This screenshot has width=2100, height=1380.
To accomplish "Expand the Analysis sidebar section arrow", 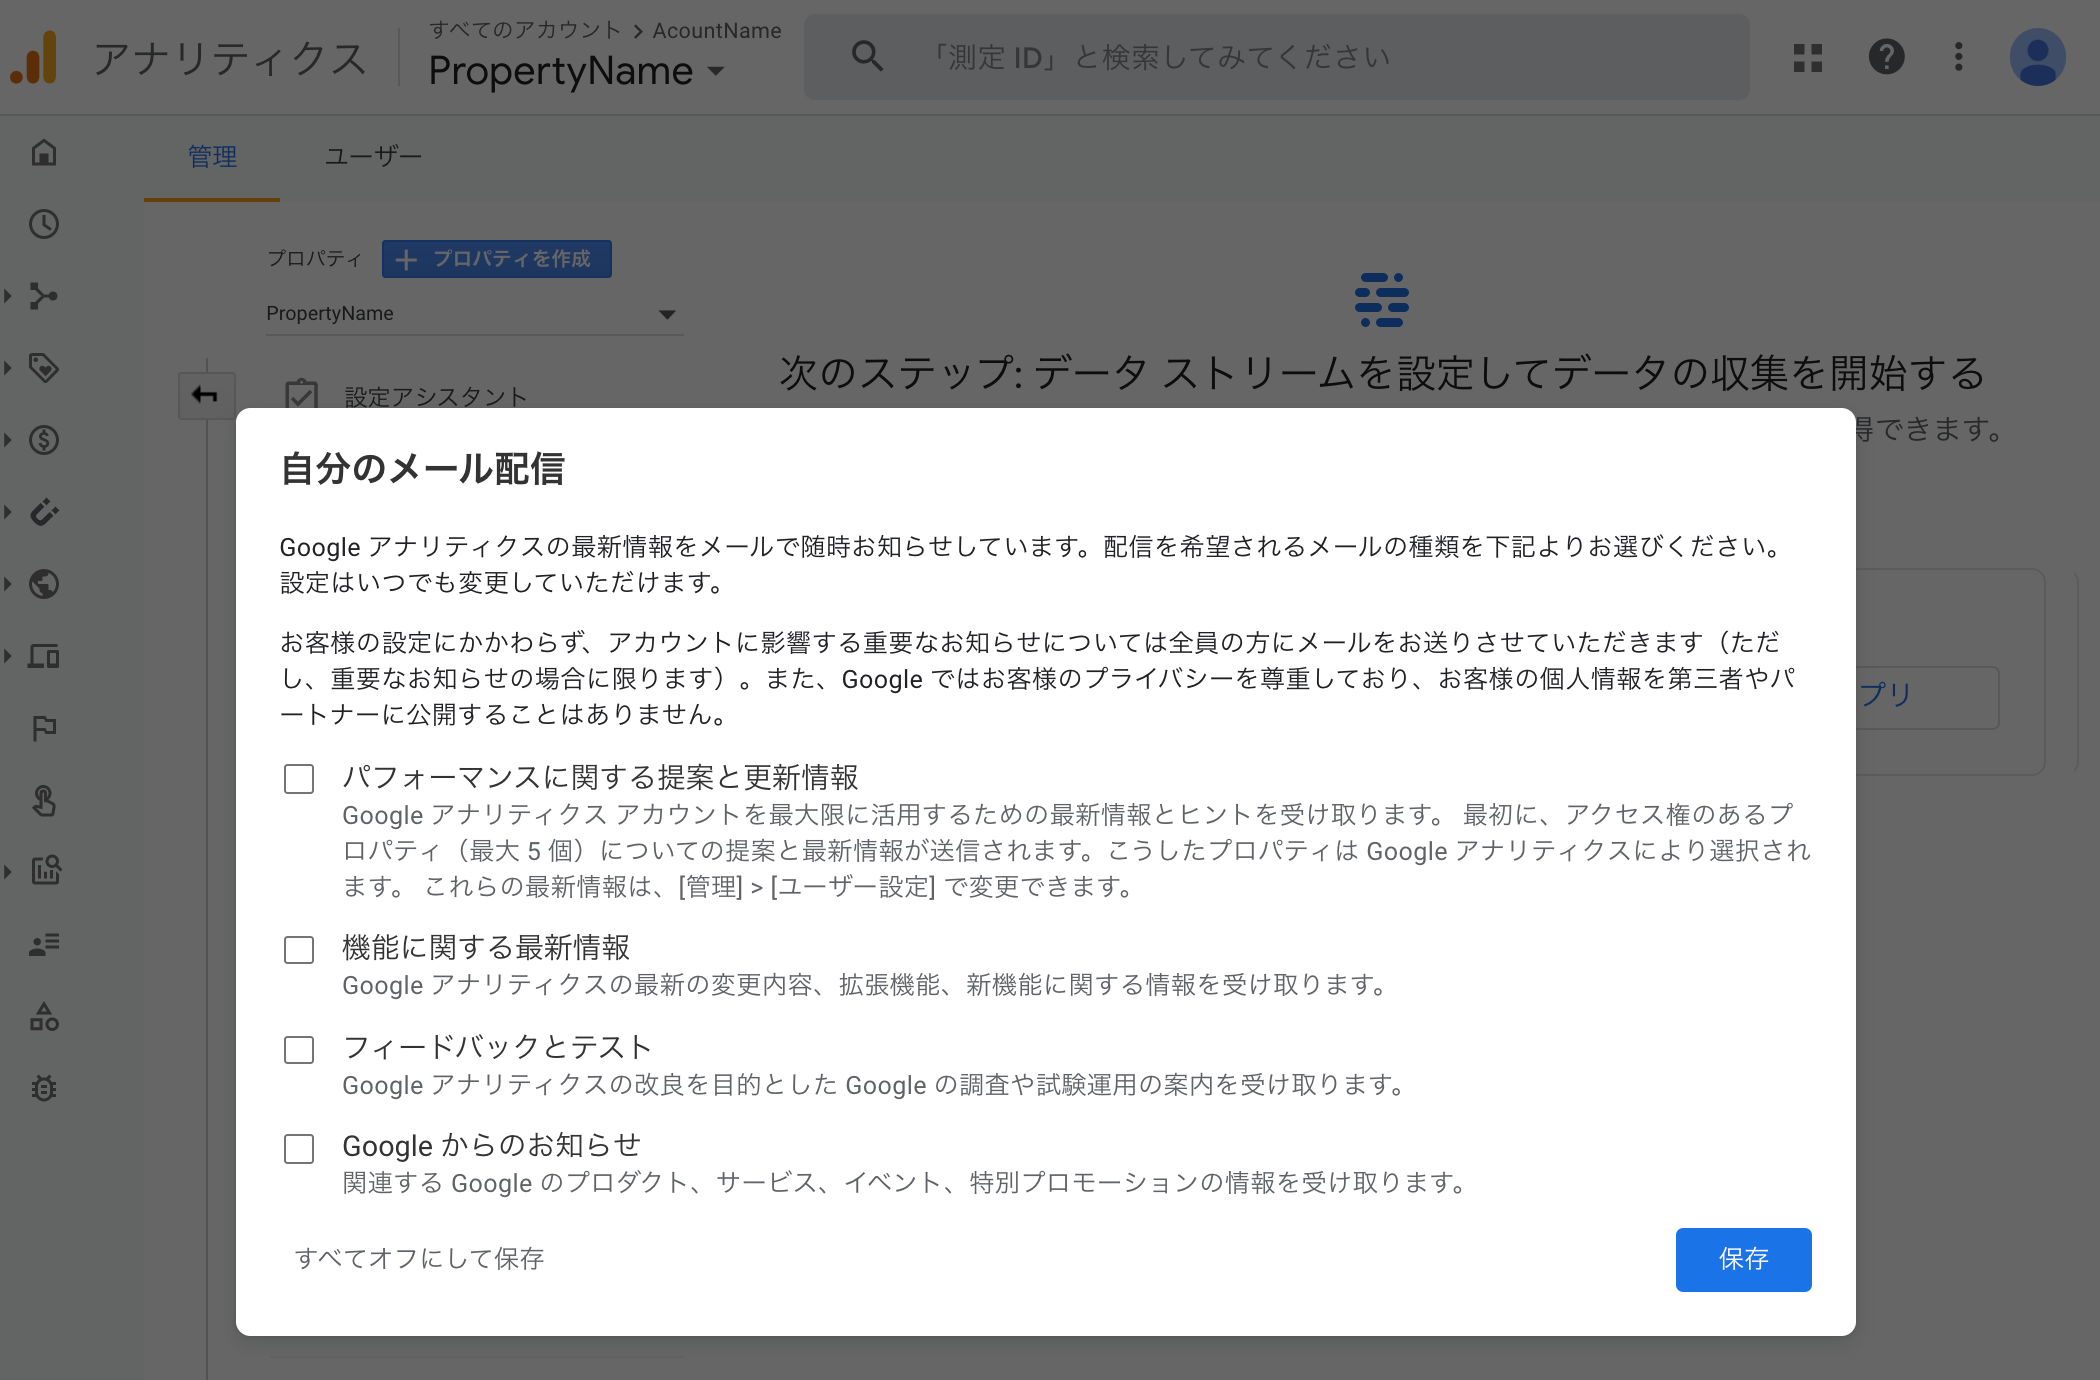I will 8,871.
